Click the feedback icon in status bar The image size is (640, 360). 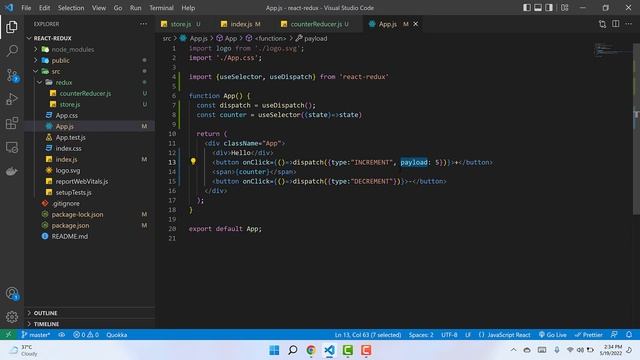614,335
